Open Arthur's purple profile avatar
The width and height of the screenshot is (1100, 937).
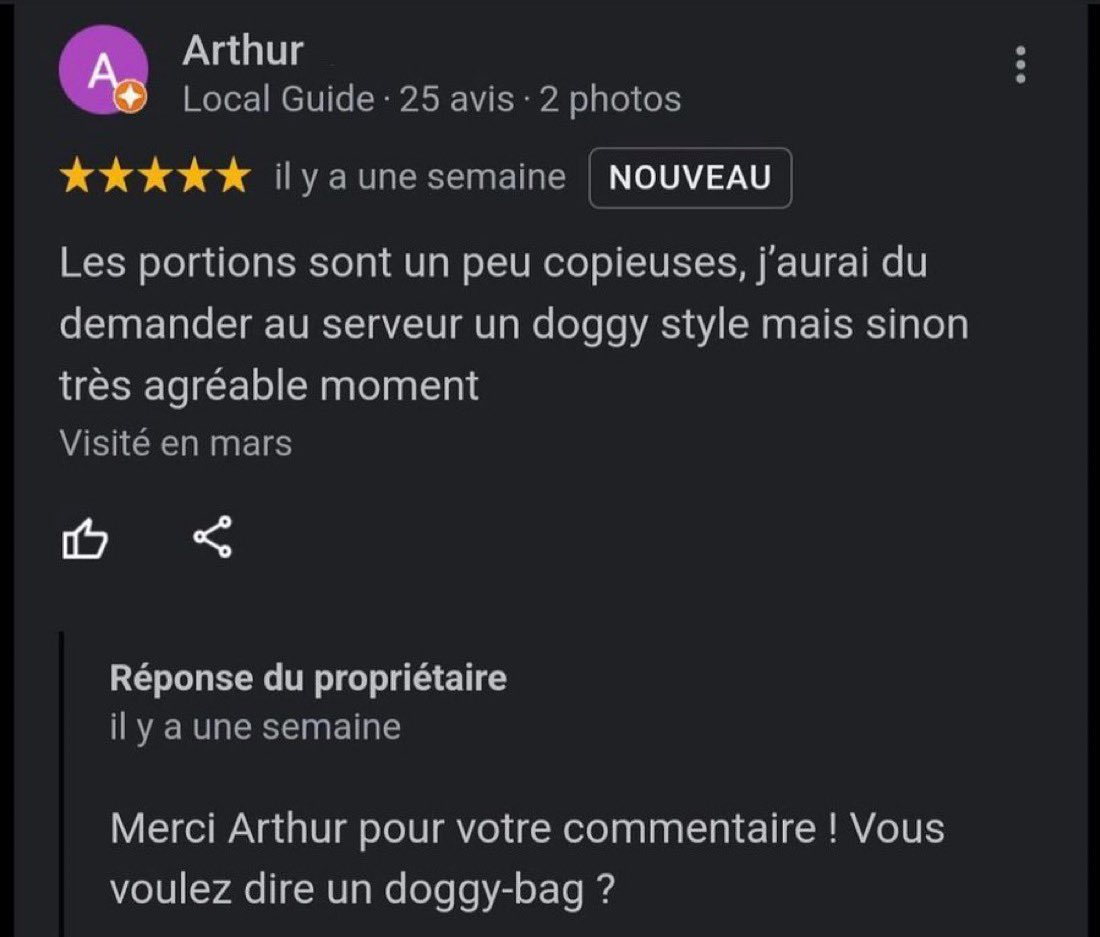(103, 69)
